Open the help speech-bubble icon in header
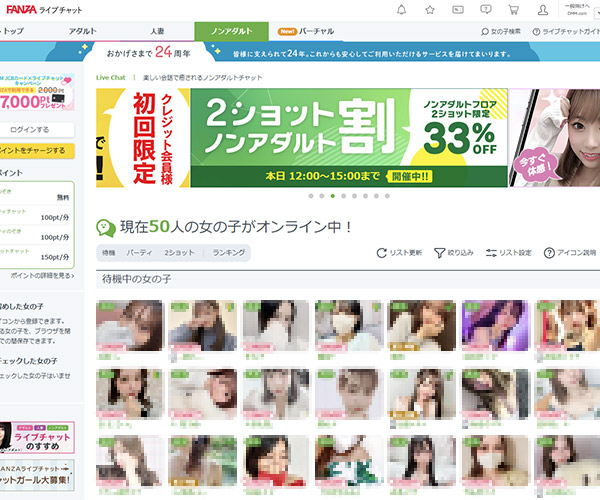Viewport: 600px width, 500px height. click(x=486, y=10)
